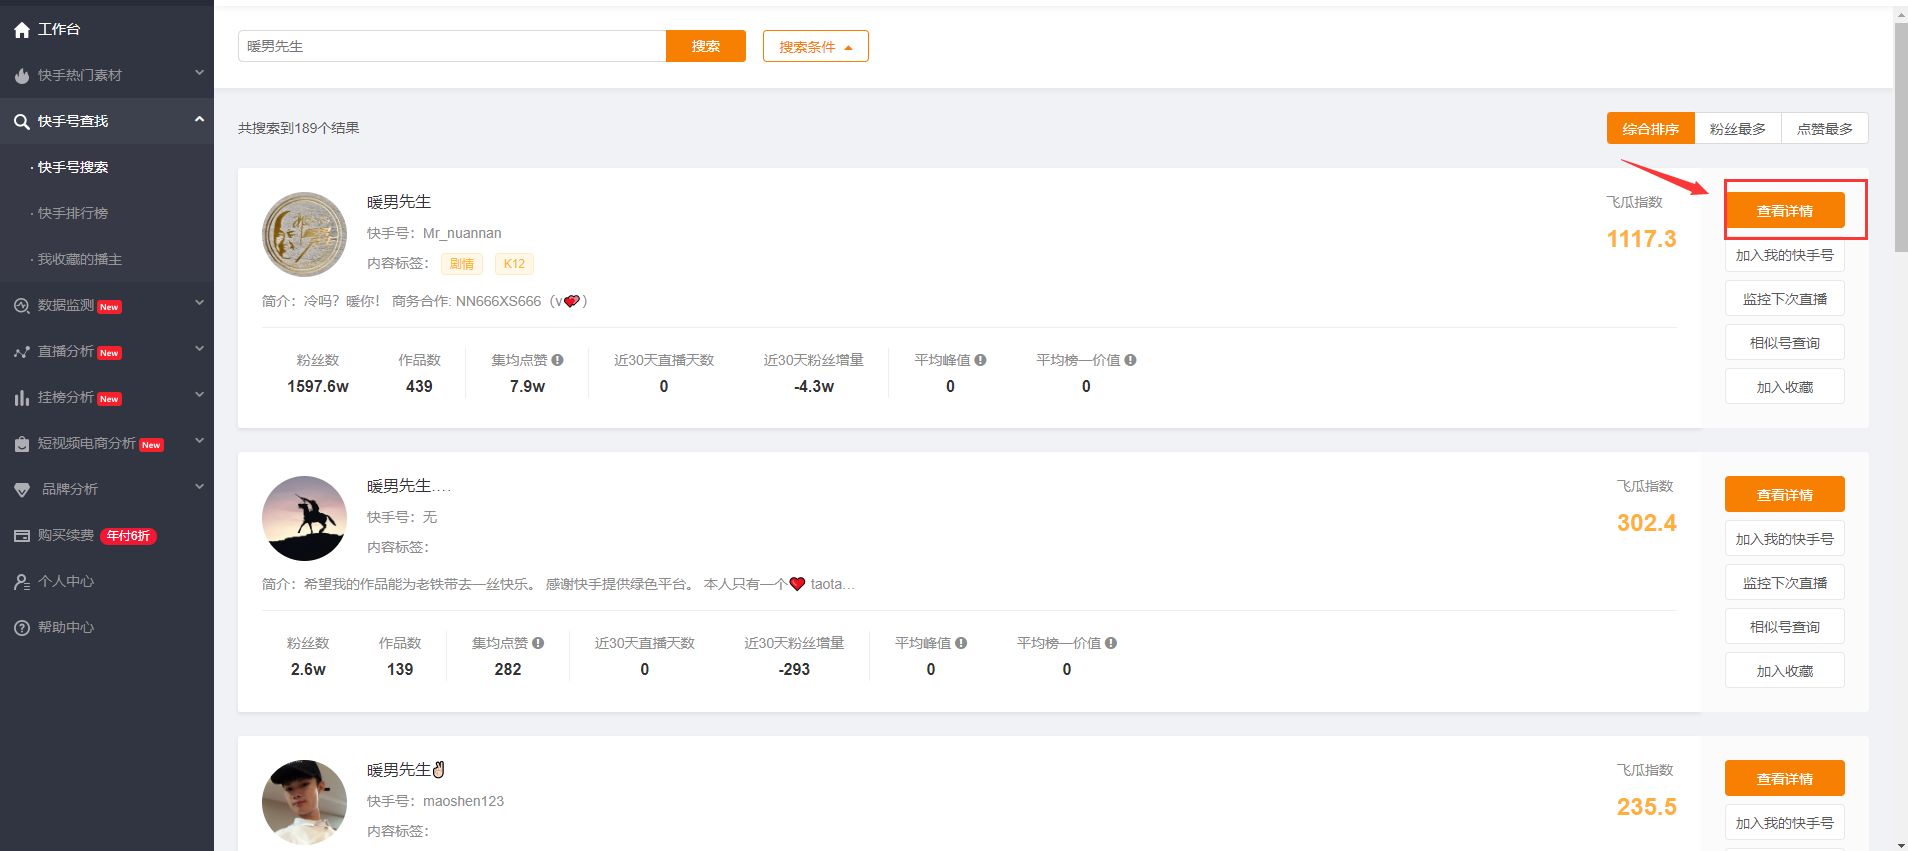Expand the 数据监测 sidebar menu
Viewport: 1908px width, 851px height.
pyautogui.click(x=199, y=303)
